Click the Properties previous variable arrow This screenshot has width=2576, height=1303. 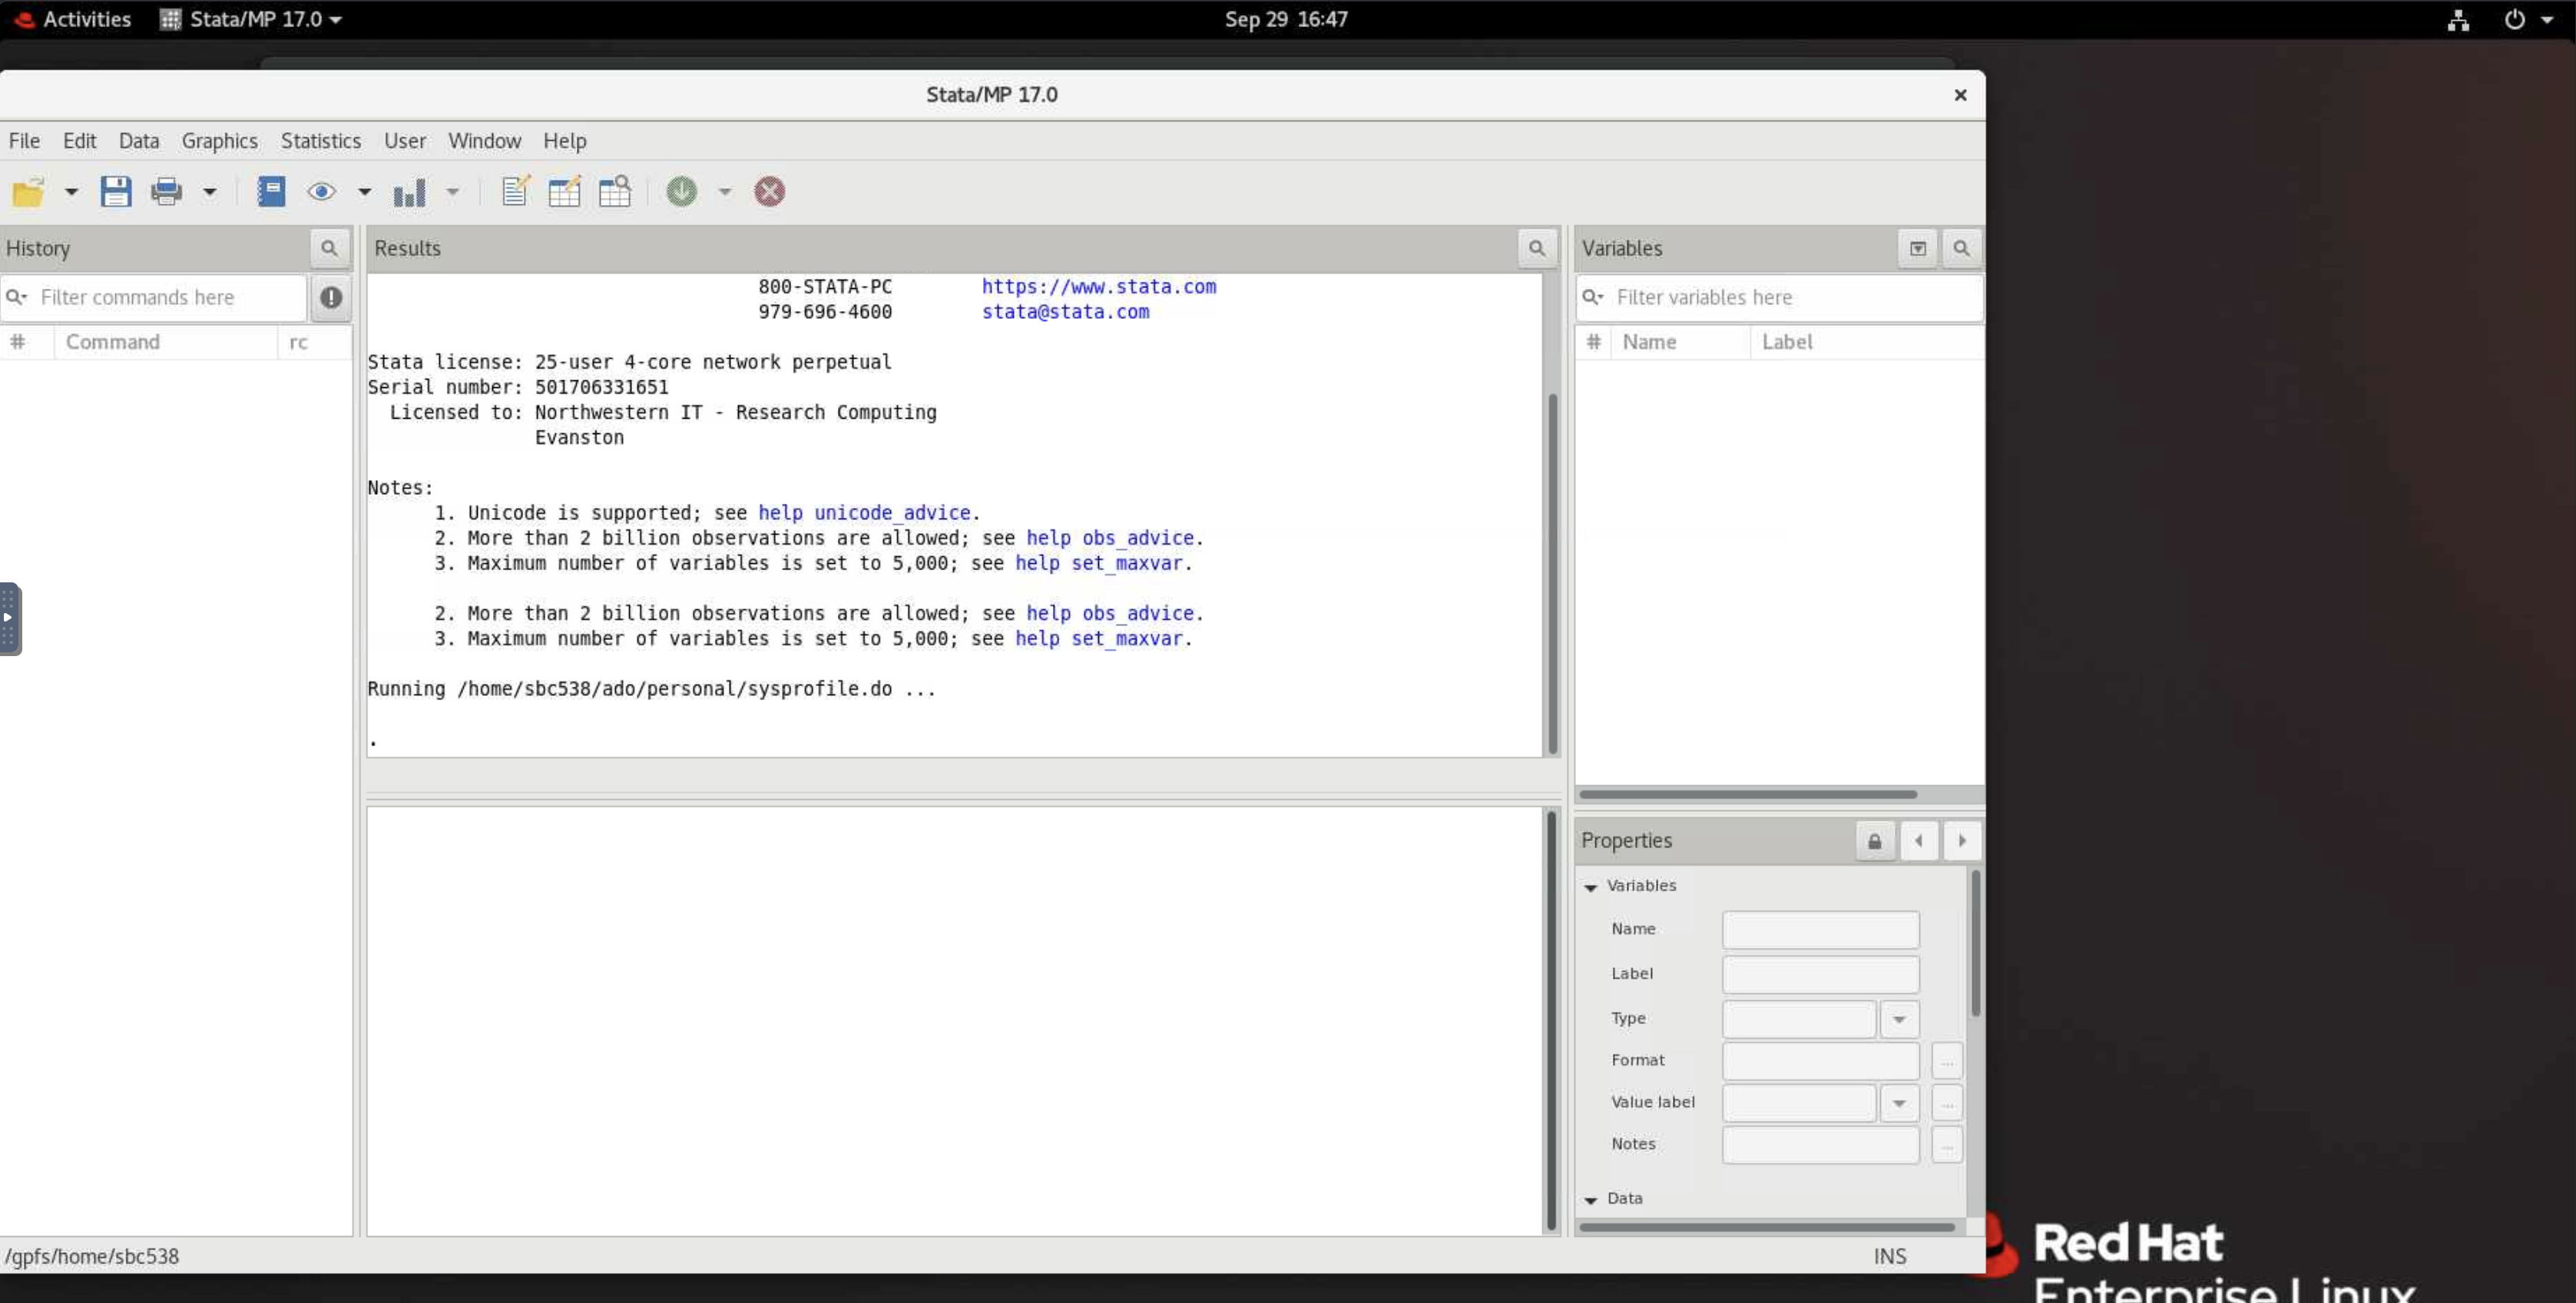[x=1918, y=841]
